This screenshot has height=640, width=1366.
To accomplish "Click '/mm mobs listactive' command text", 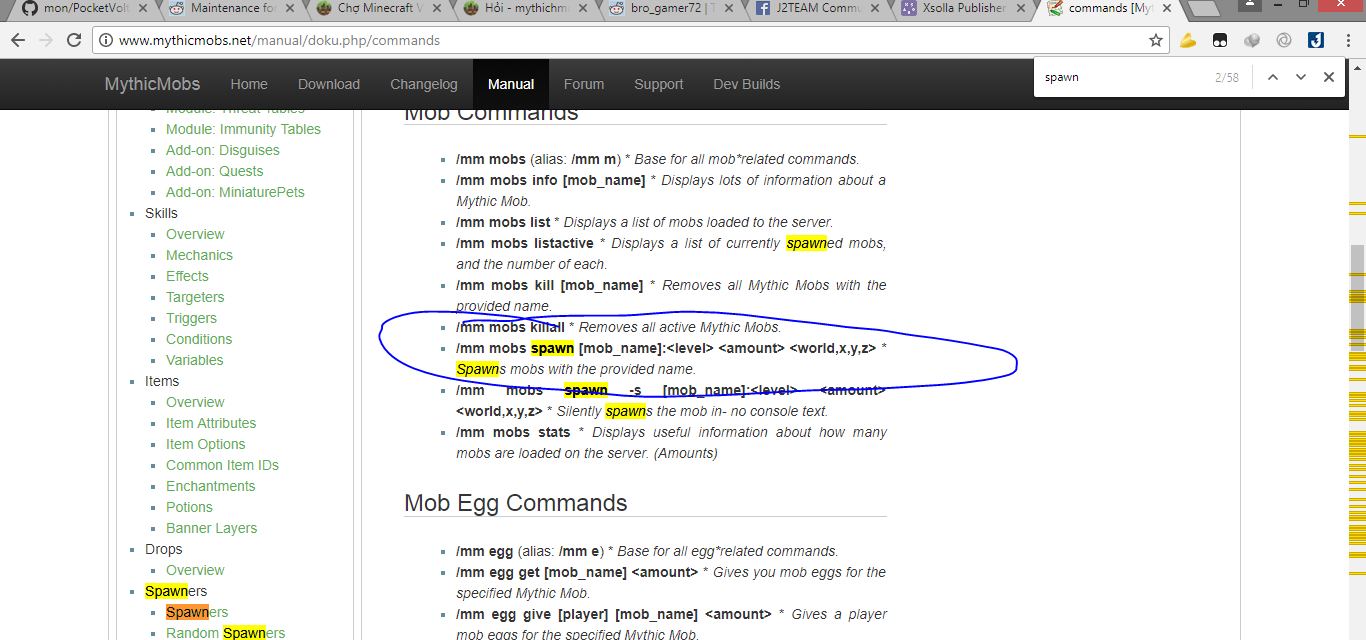I will 525,243.
